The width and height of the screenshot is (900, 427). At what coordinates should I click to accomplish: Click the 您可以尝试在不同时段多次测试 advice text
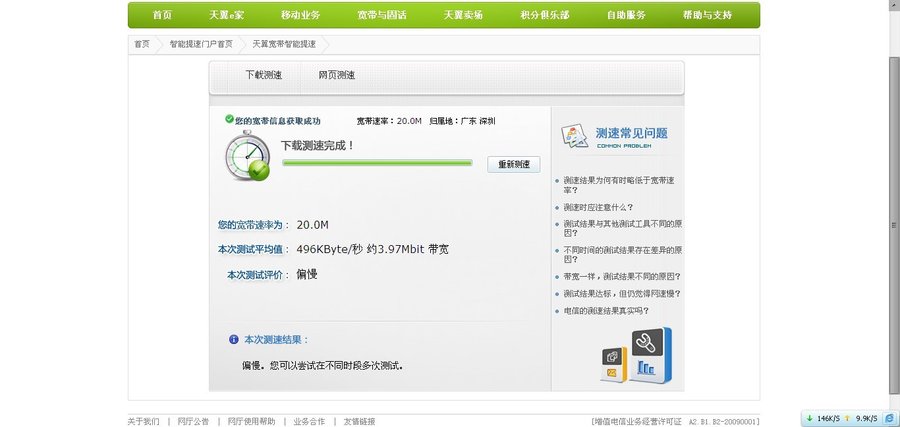coord(336,365)
